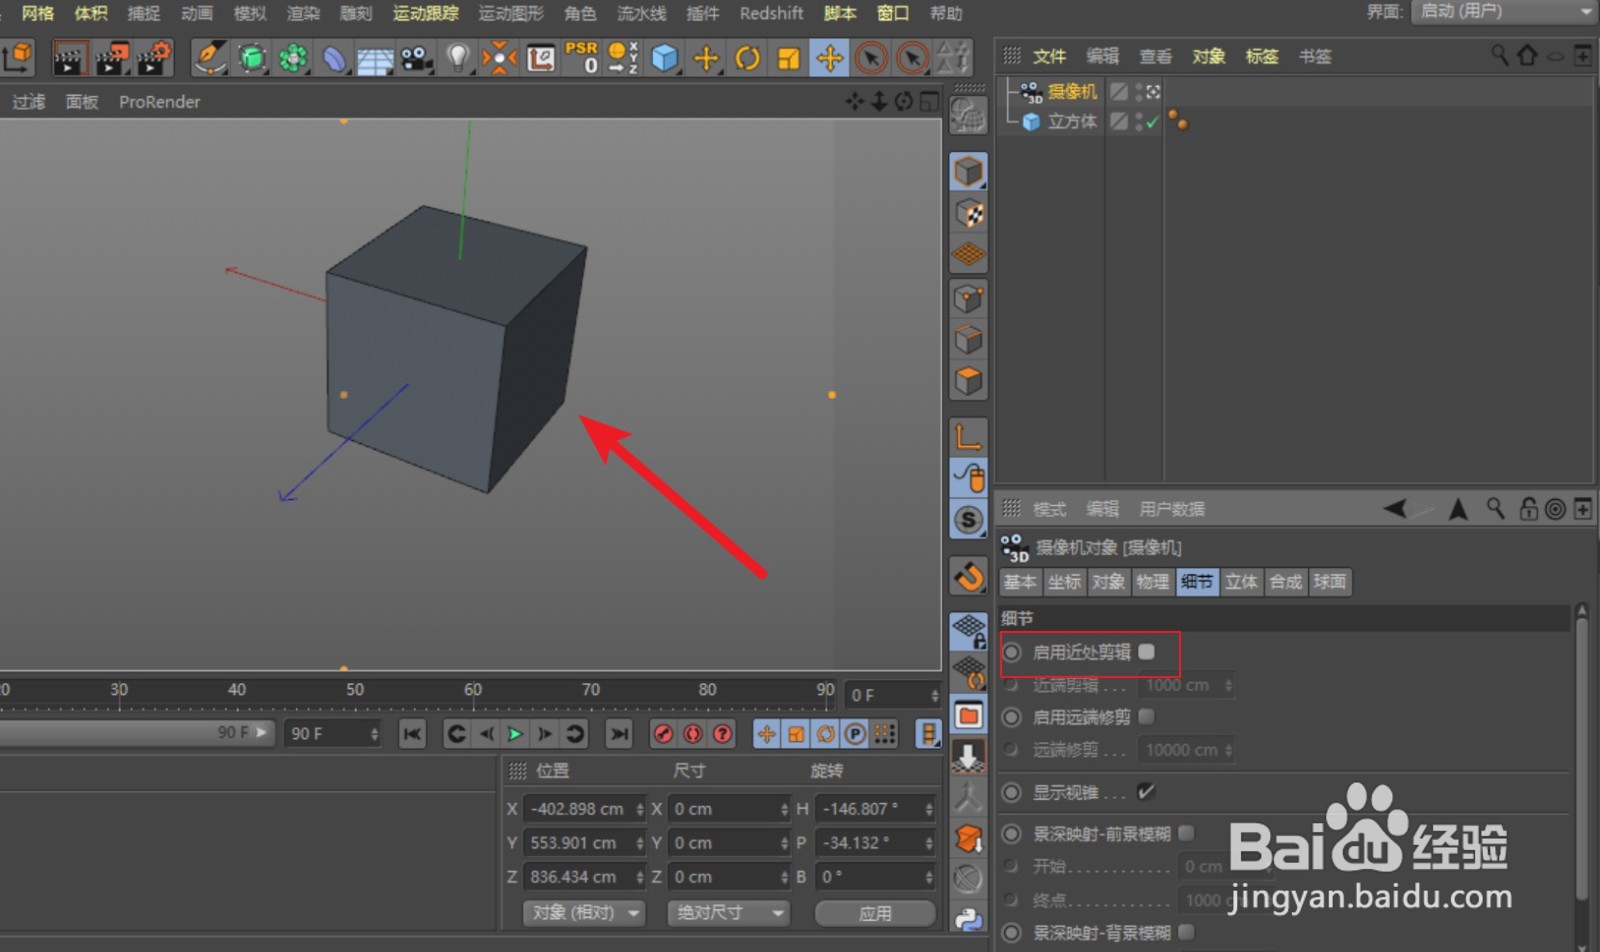
Task: Enable 启用近处剪辑 checkbox
Action: click(1146, 652)
